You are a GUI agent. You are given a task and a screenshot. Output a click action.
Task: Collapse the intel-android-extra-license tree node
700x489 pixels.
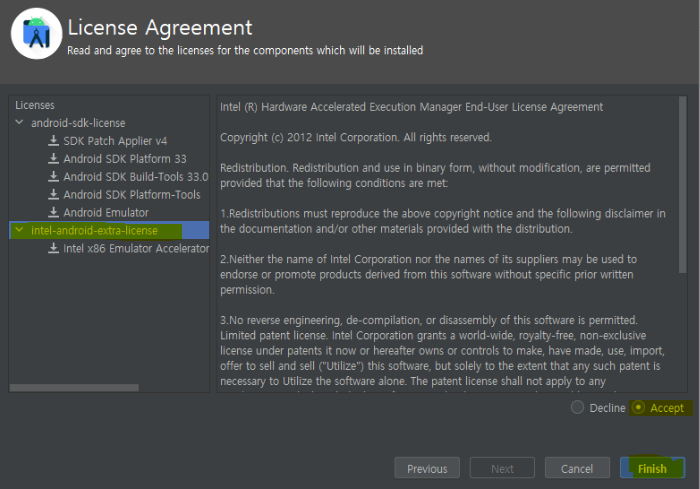click(19, 230)
